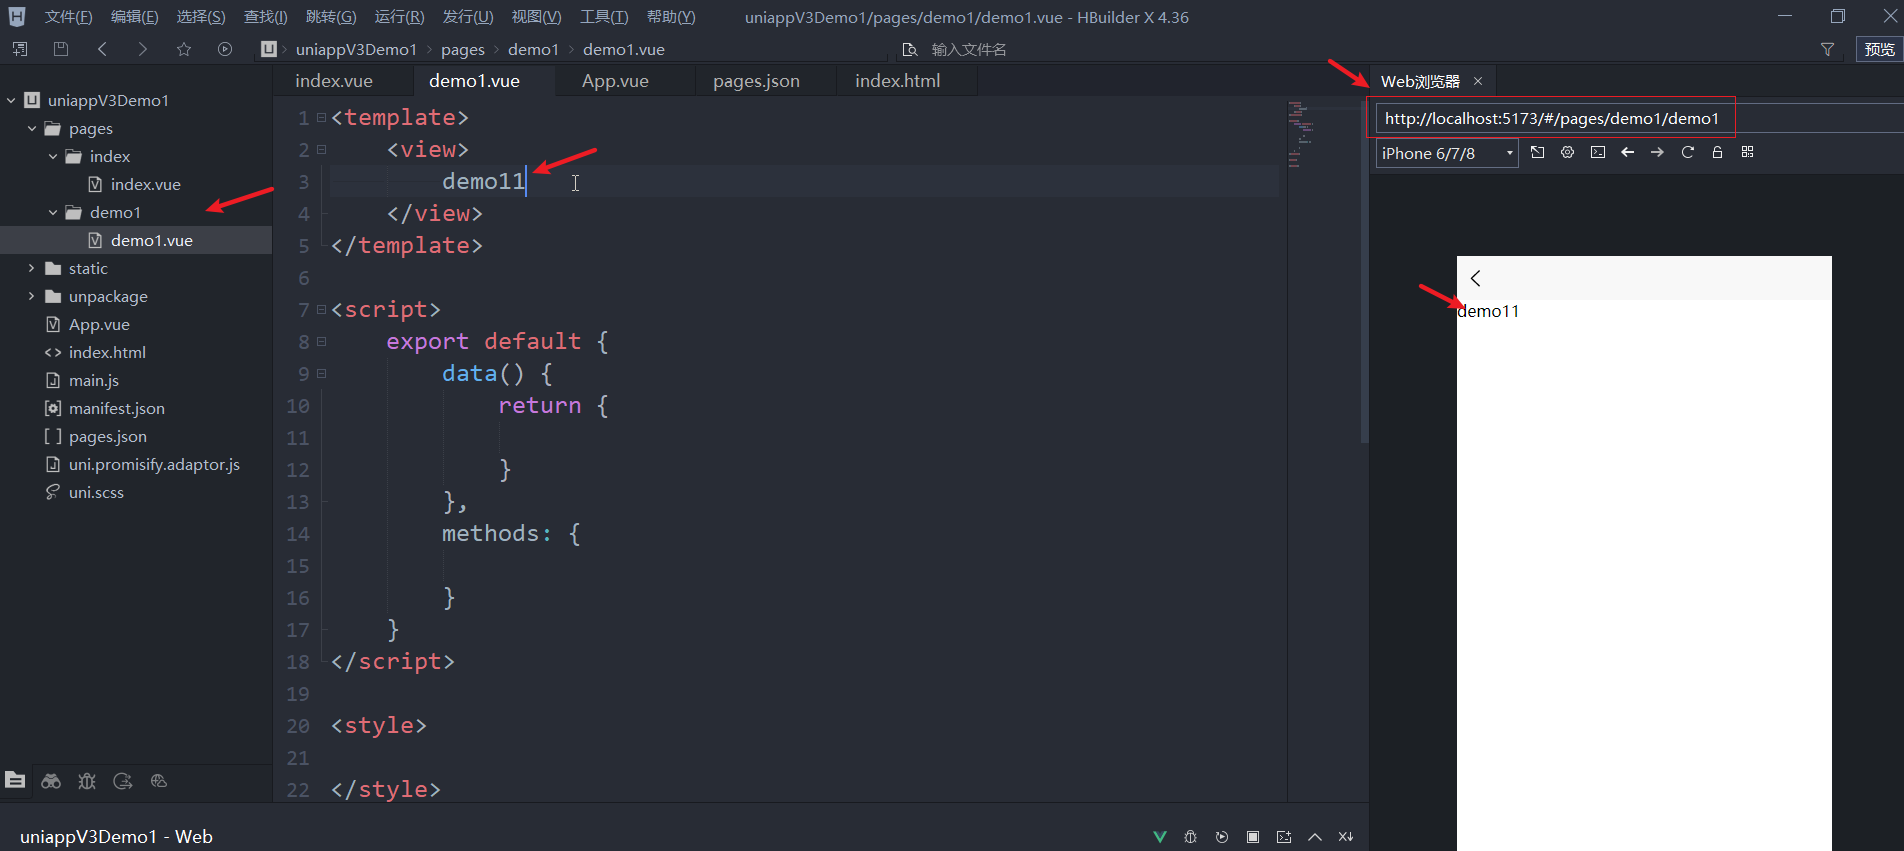Click the green Vue icon in console bar
Viewport: 1904px width, 851px height.
(1160, 837)
